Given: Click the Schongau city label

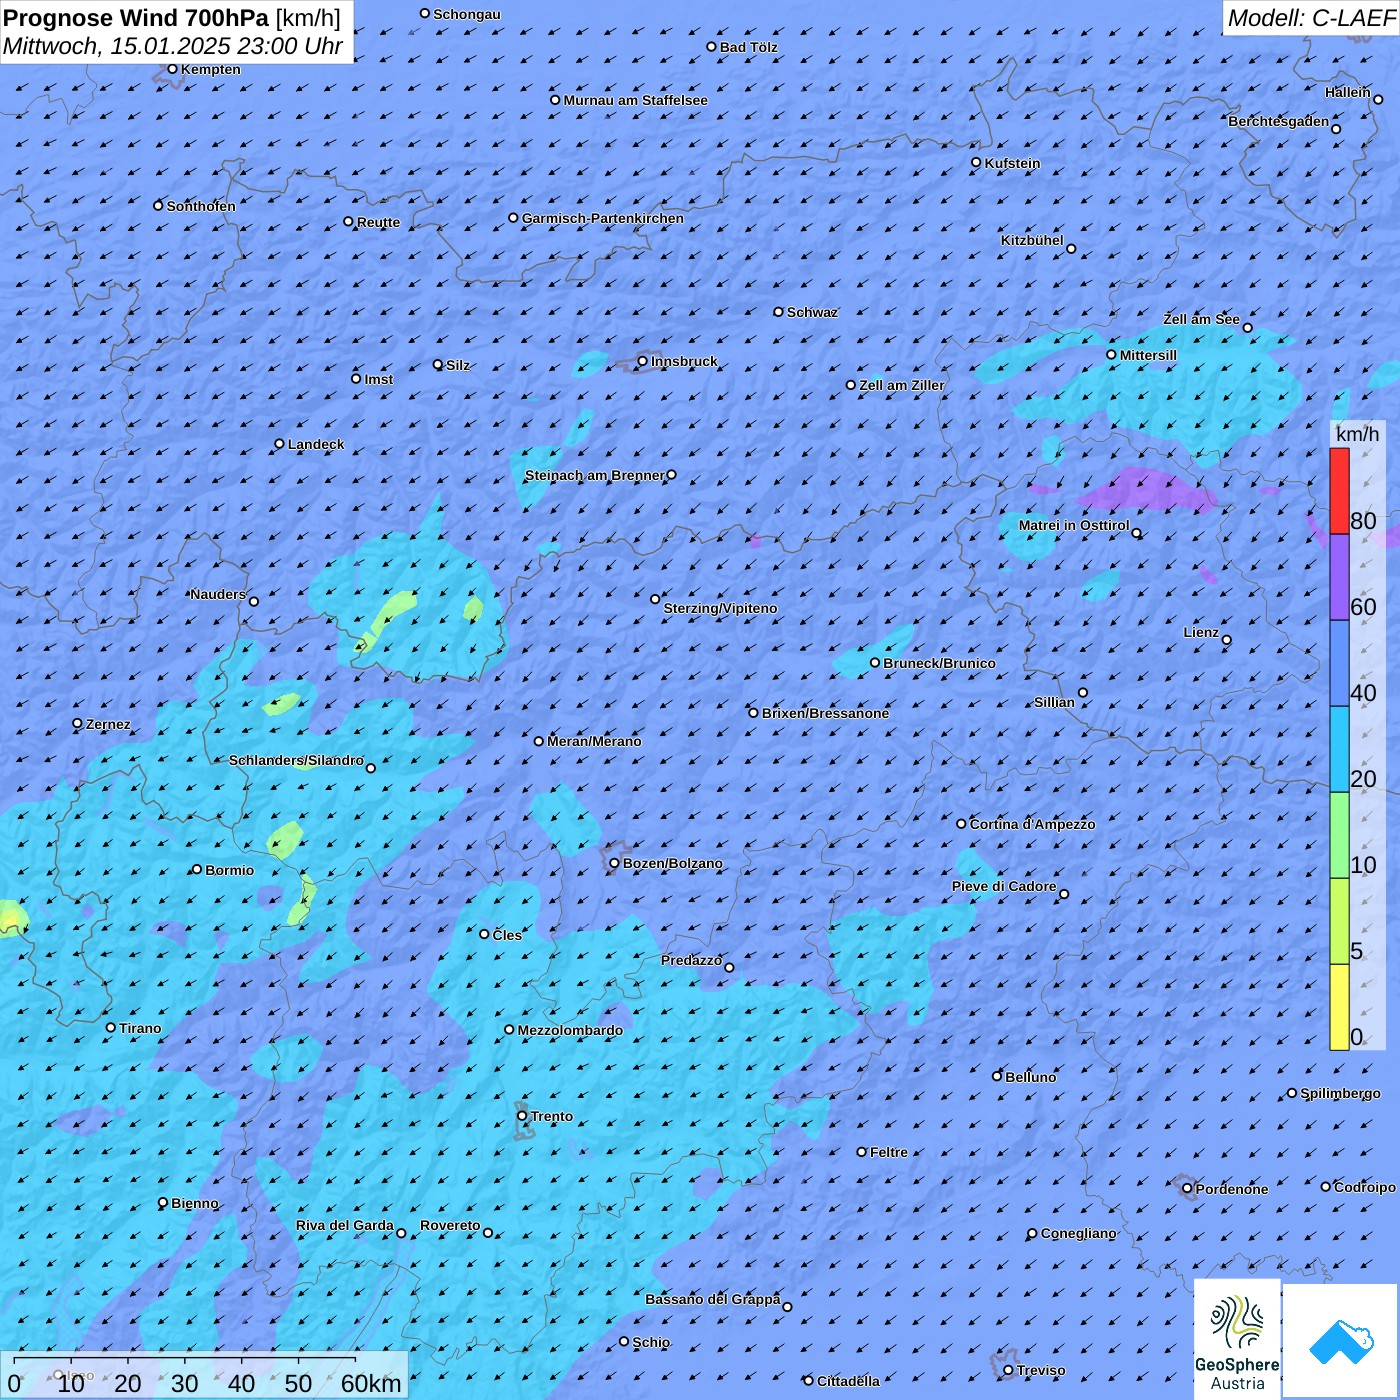Looking at the screenshot, I should point(466,14).
